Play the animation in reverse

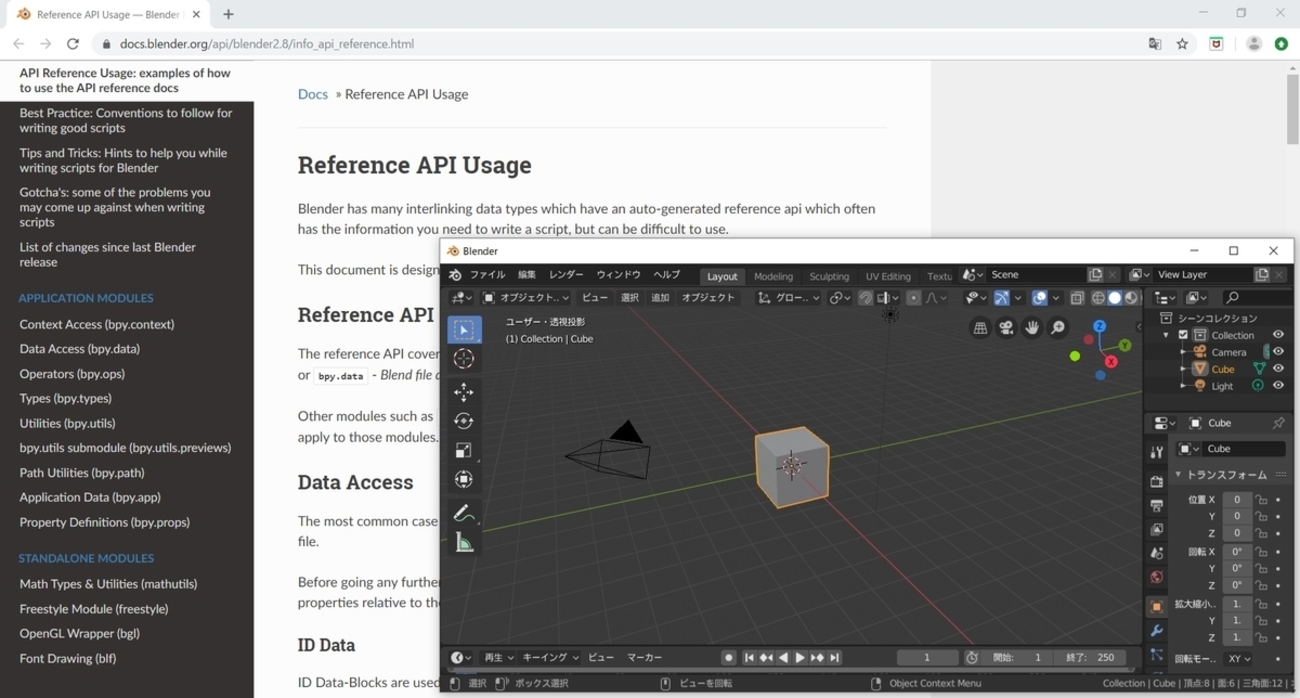tap(783, 658)
